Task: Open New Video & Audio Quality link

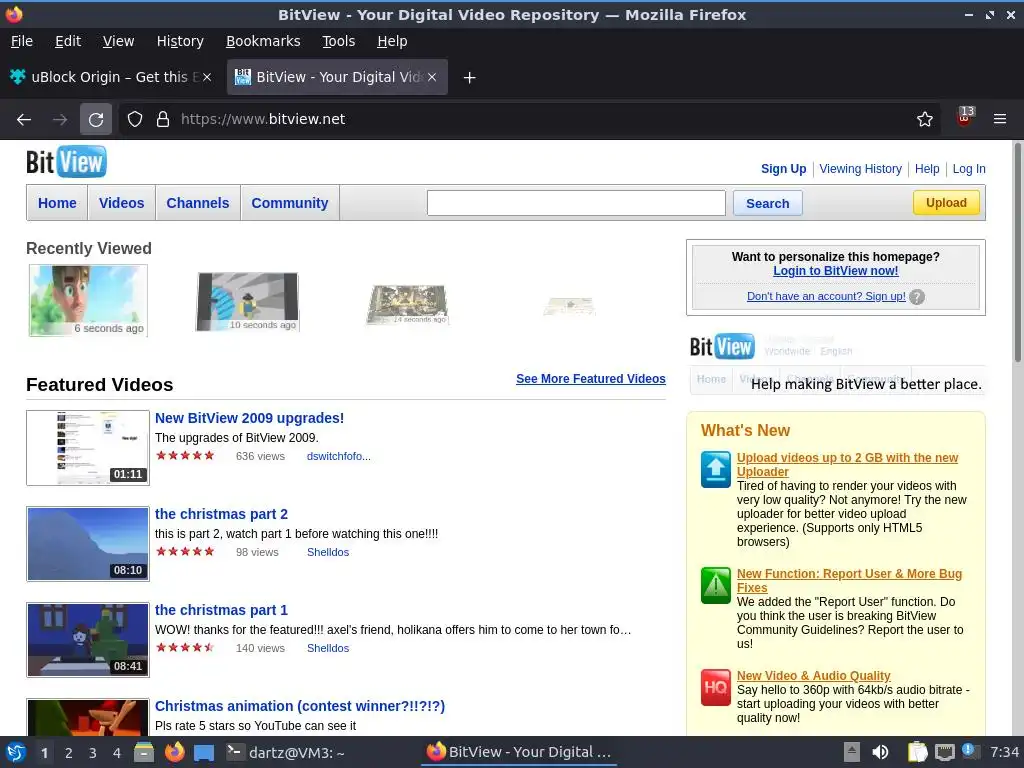Action: [813, 676]
